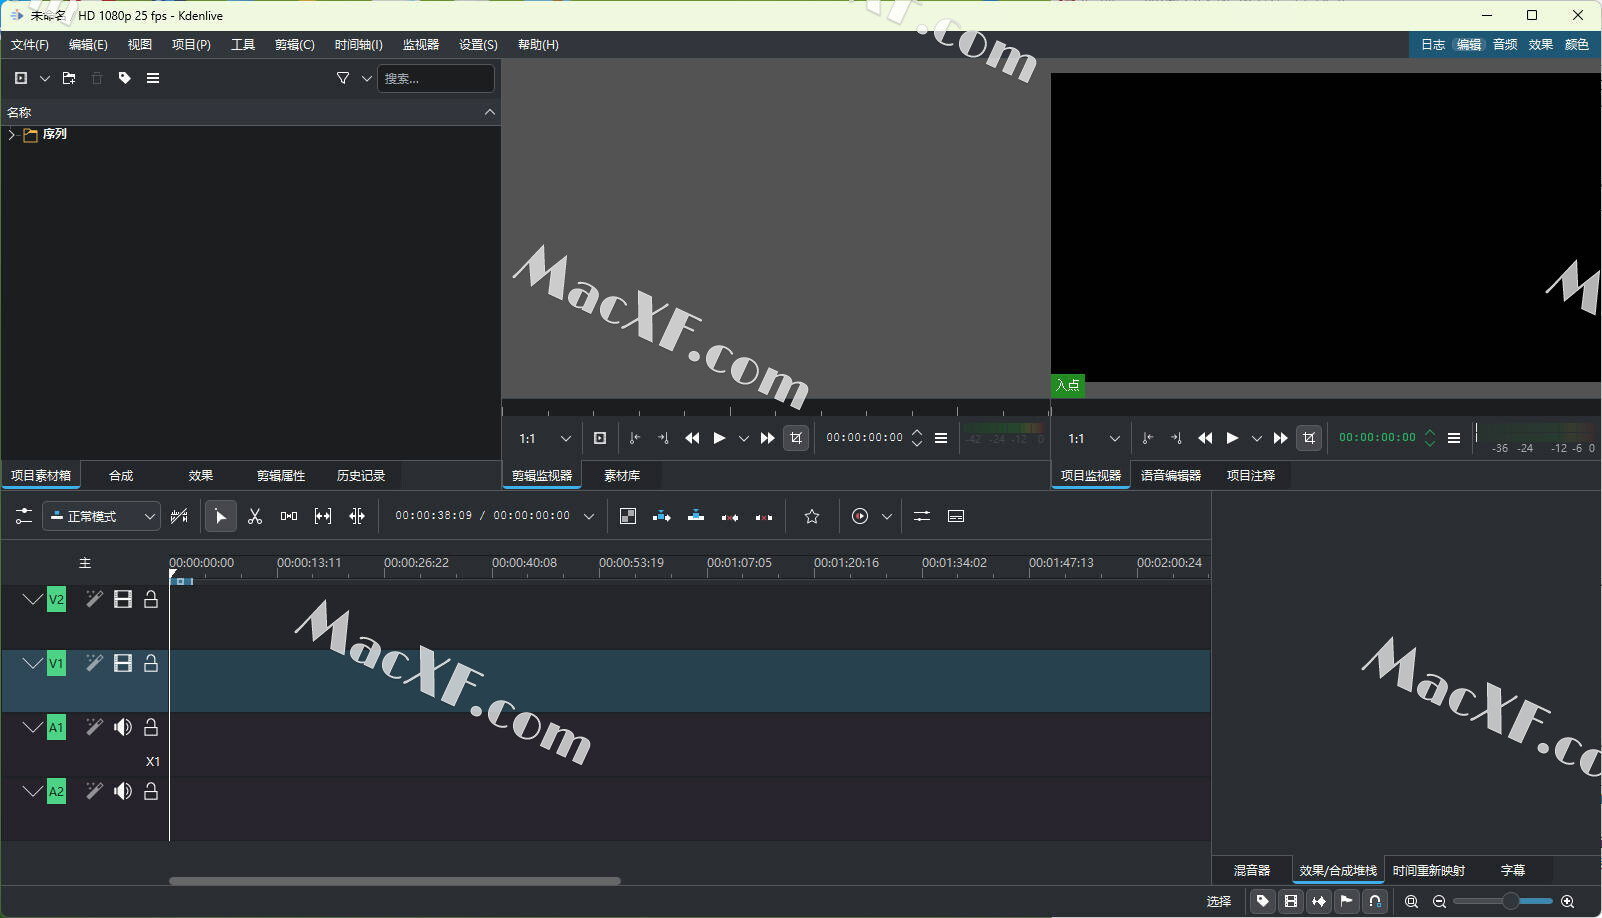This screenshot has width=1602, height=918.
Task: Click the project bin search field
Action: 435,78
